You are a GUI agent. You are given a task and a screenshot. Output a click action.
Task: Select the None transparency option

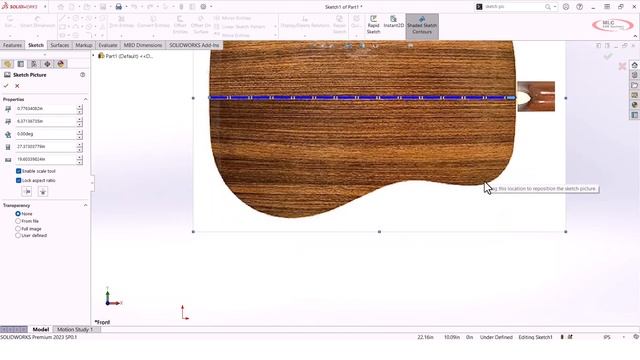(x=18, y=213)
